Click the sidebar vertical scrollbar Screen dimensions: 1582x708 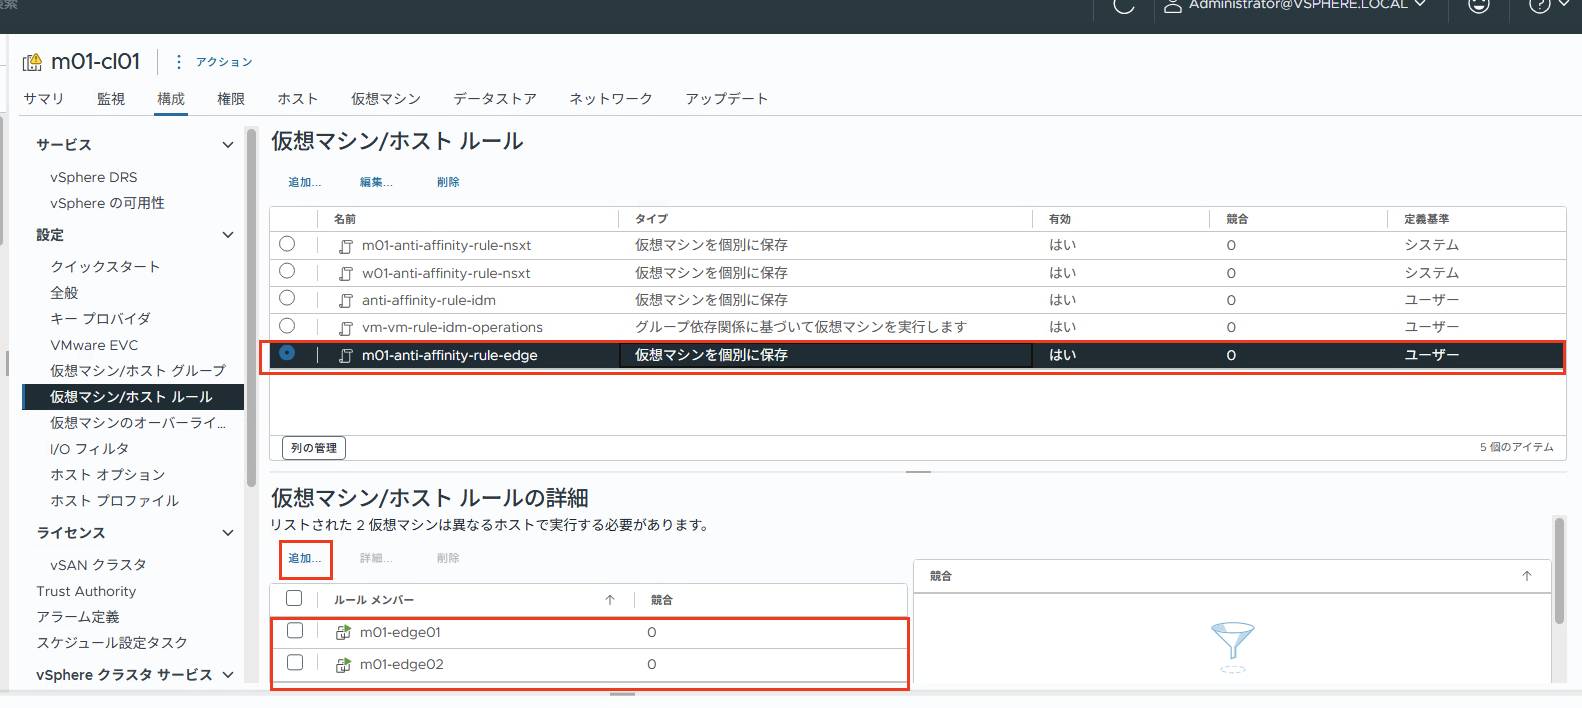pos(251,308)
